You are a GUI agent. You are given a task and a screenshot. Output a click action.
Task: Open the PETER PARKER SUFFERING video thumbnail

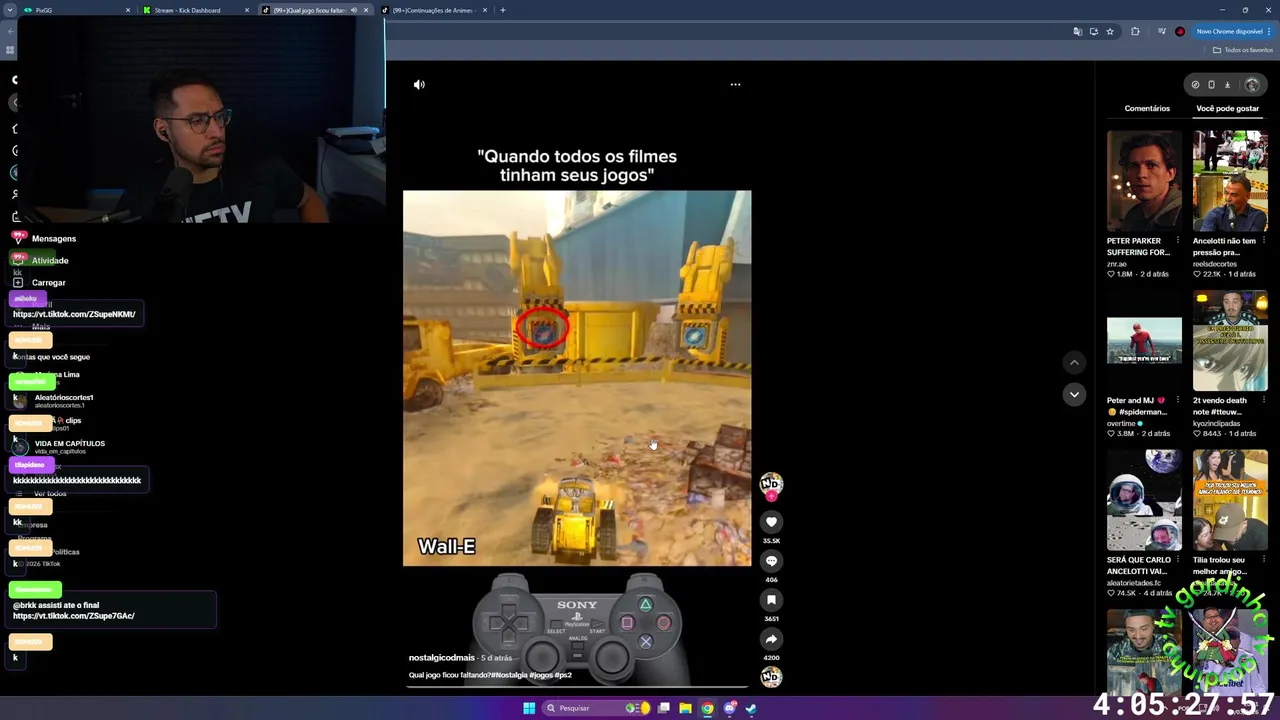coord(1144,181)
